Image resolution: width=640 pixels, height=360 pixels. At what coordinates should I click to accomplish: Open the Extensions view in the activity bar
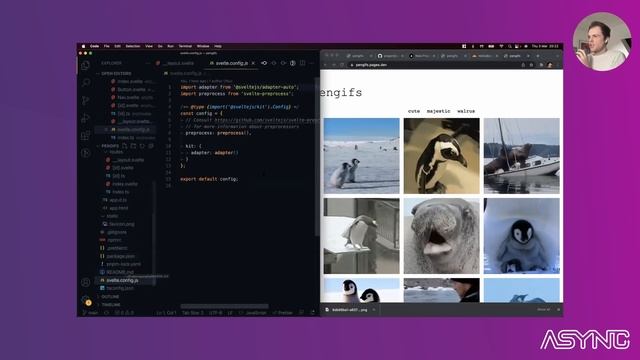pyautogui.click(x=85, y=136)
